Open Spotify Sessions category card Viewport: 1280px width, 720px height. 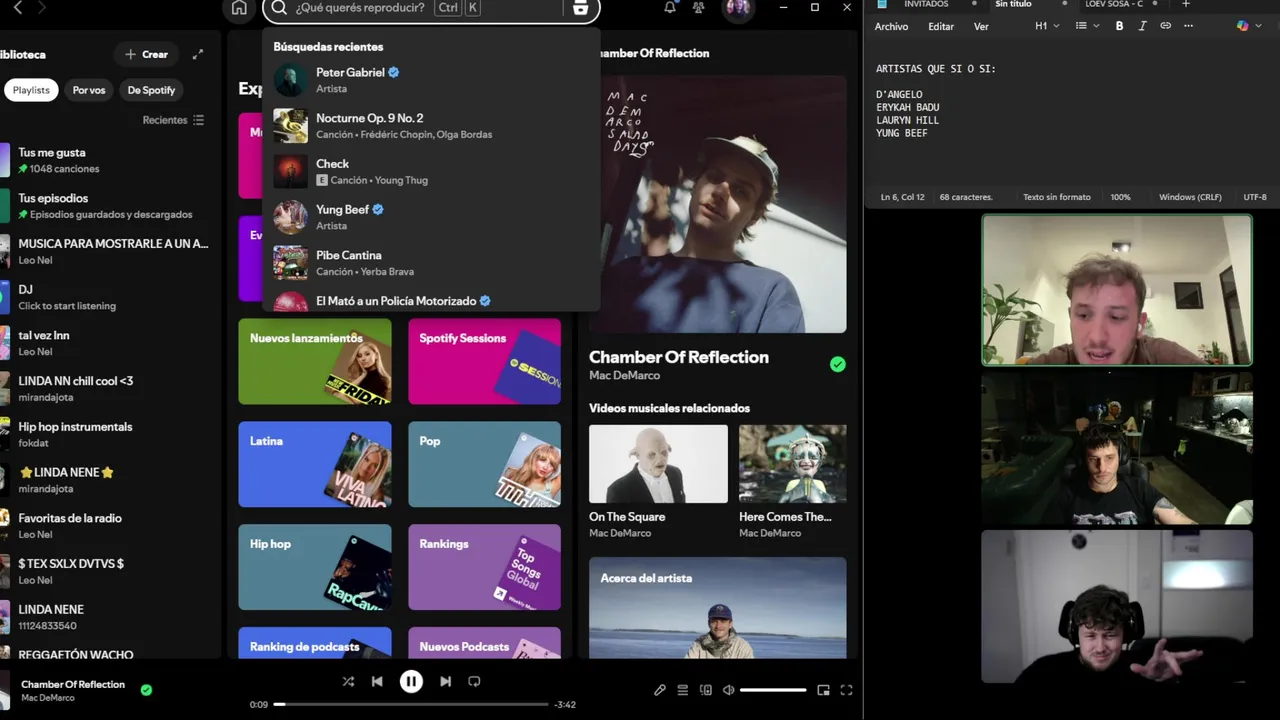484,361
